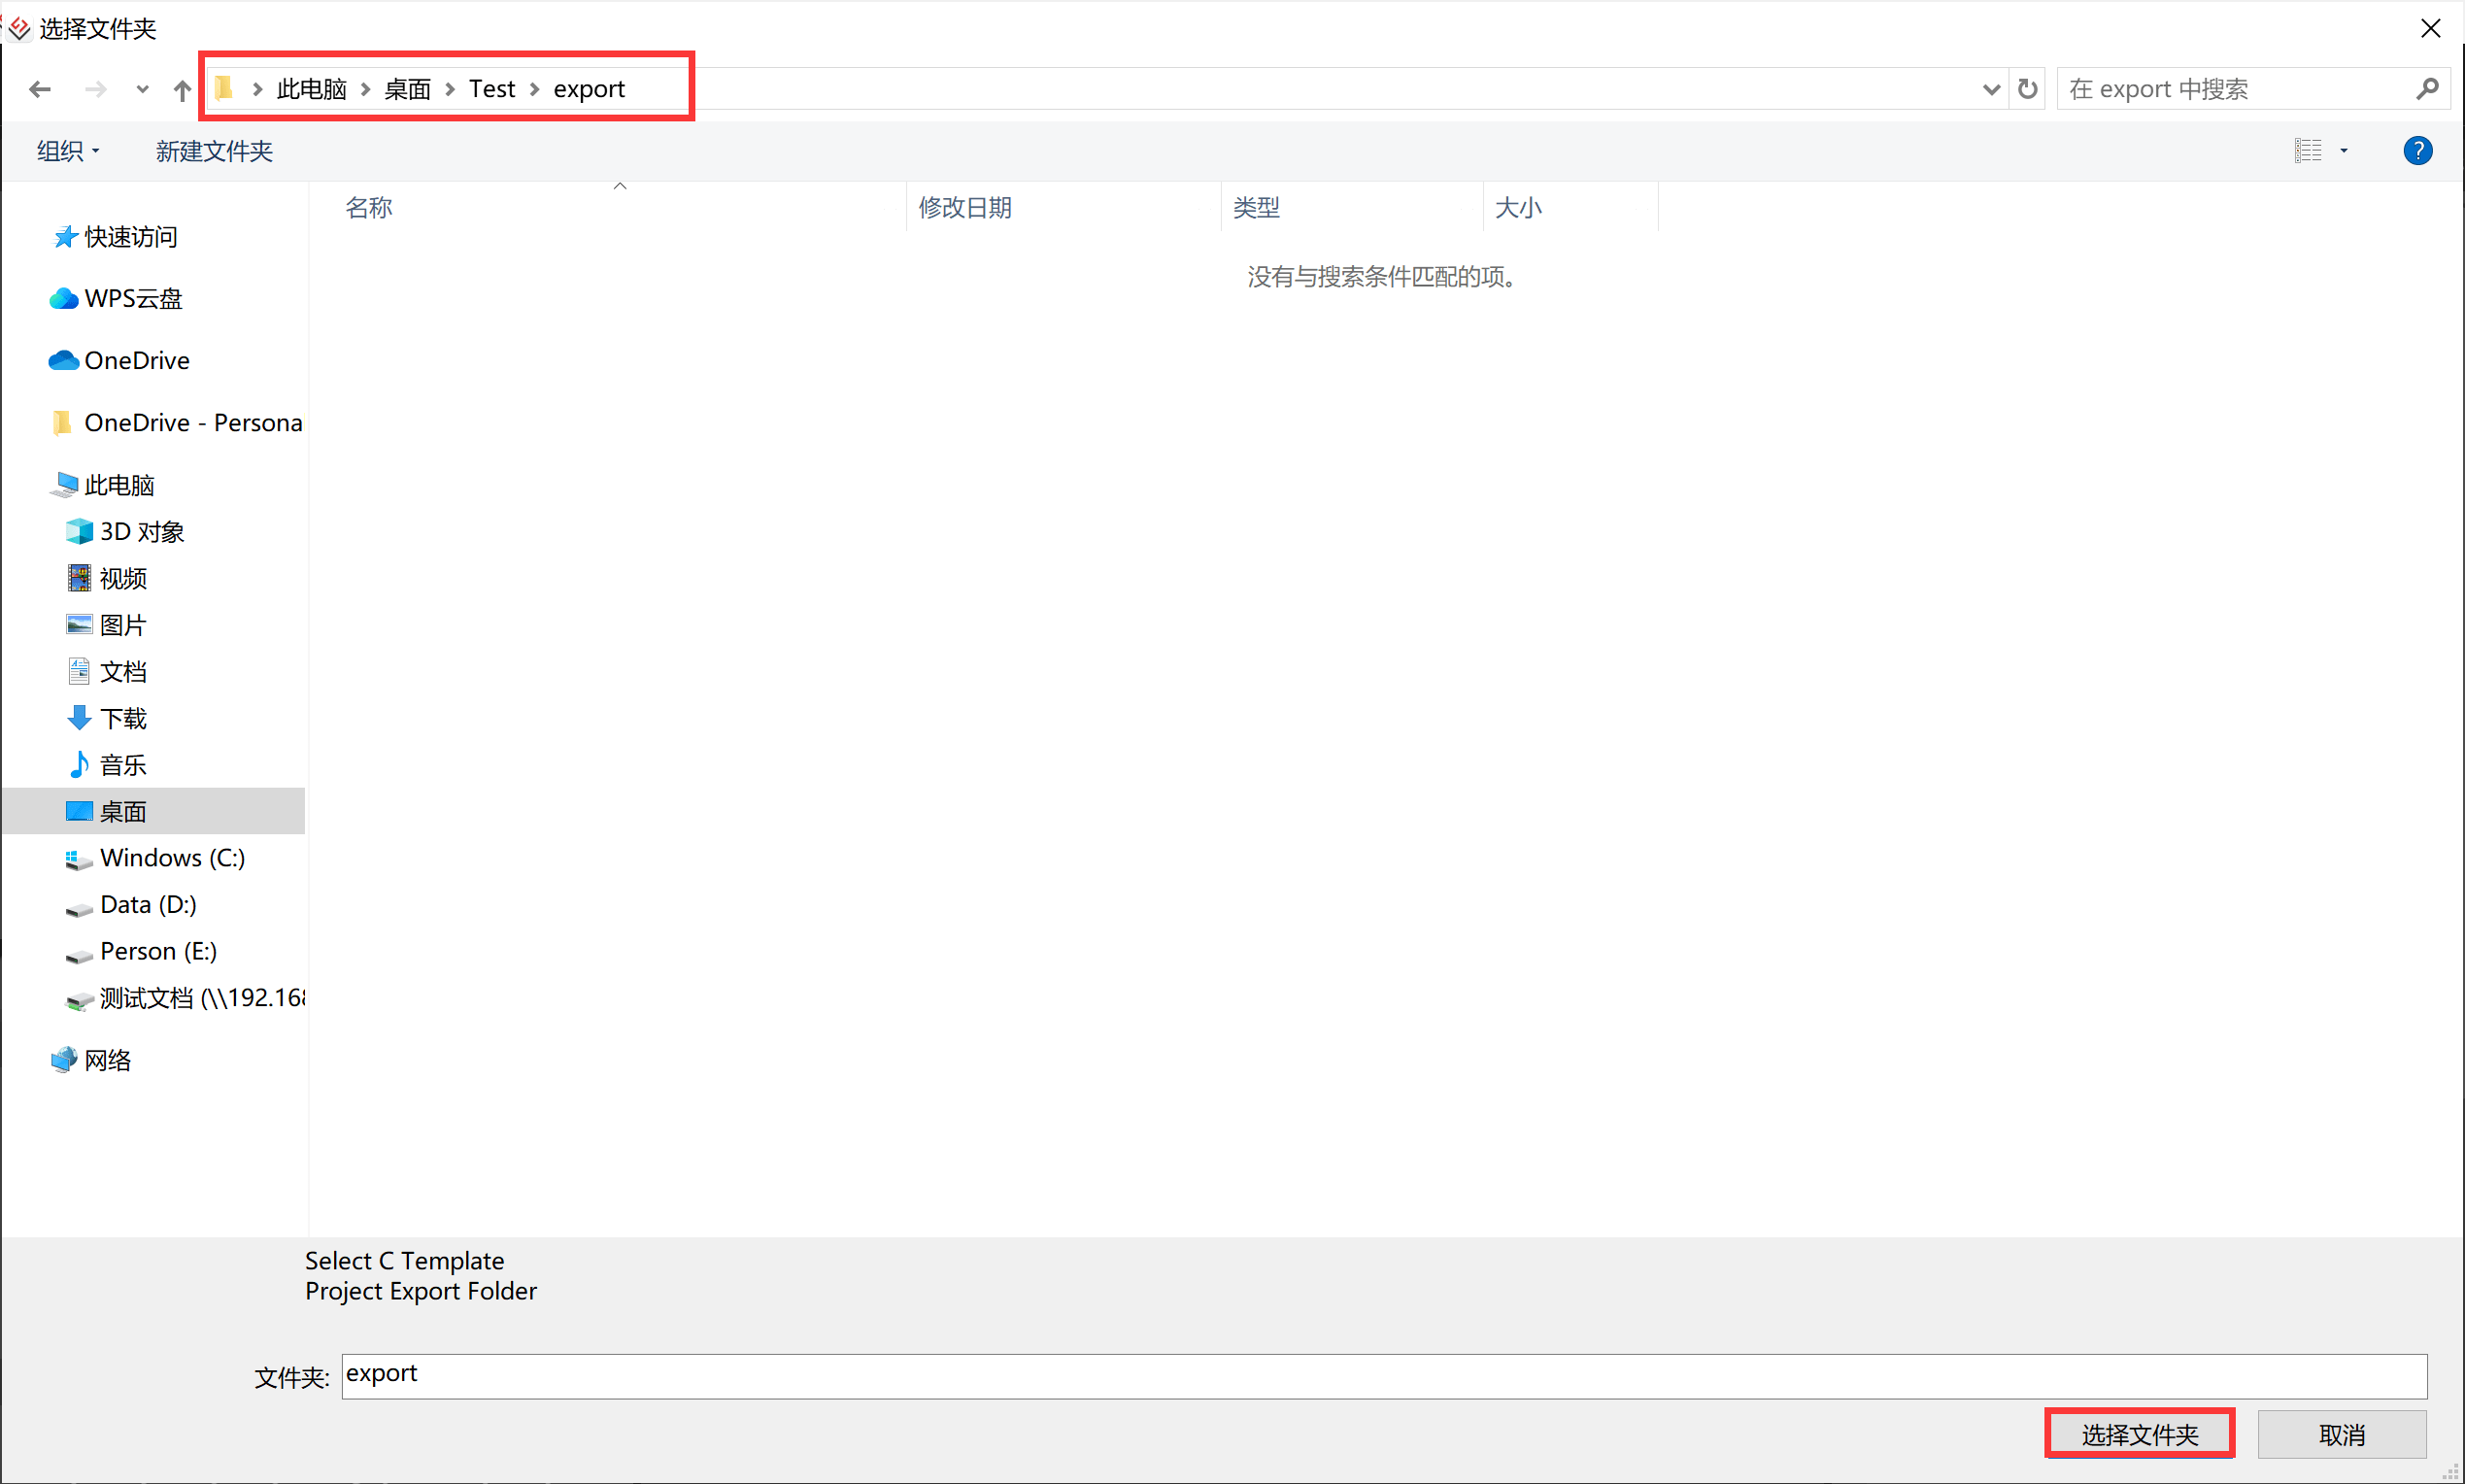The width and height of the screenshot is (2465, 1484).
Task: Click the 文件夹 name input field
Action: (x=1383, y=1376)
